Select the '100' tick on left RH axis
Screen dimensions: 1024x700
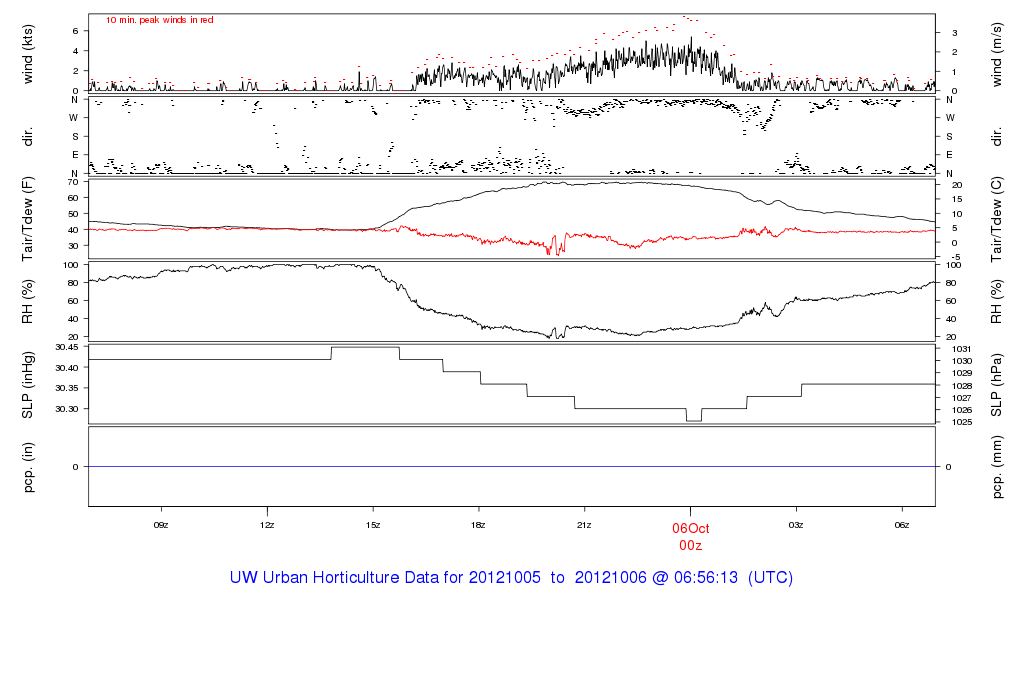[x=71, y=265]
